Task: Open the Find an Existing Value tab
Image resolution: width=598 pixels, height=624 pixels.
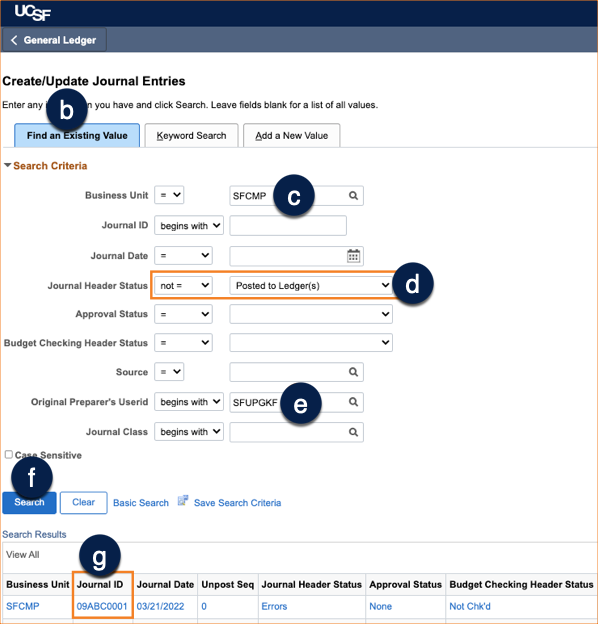Action: [77, 135]
